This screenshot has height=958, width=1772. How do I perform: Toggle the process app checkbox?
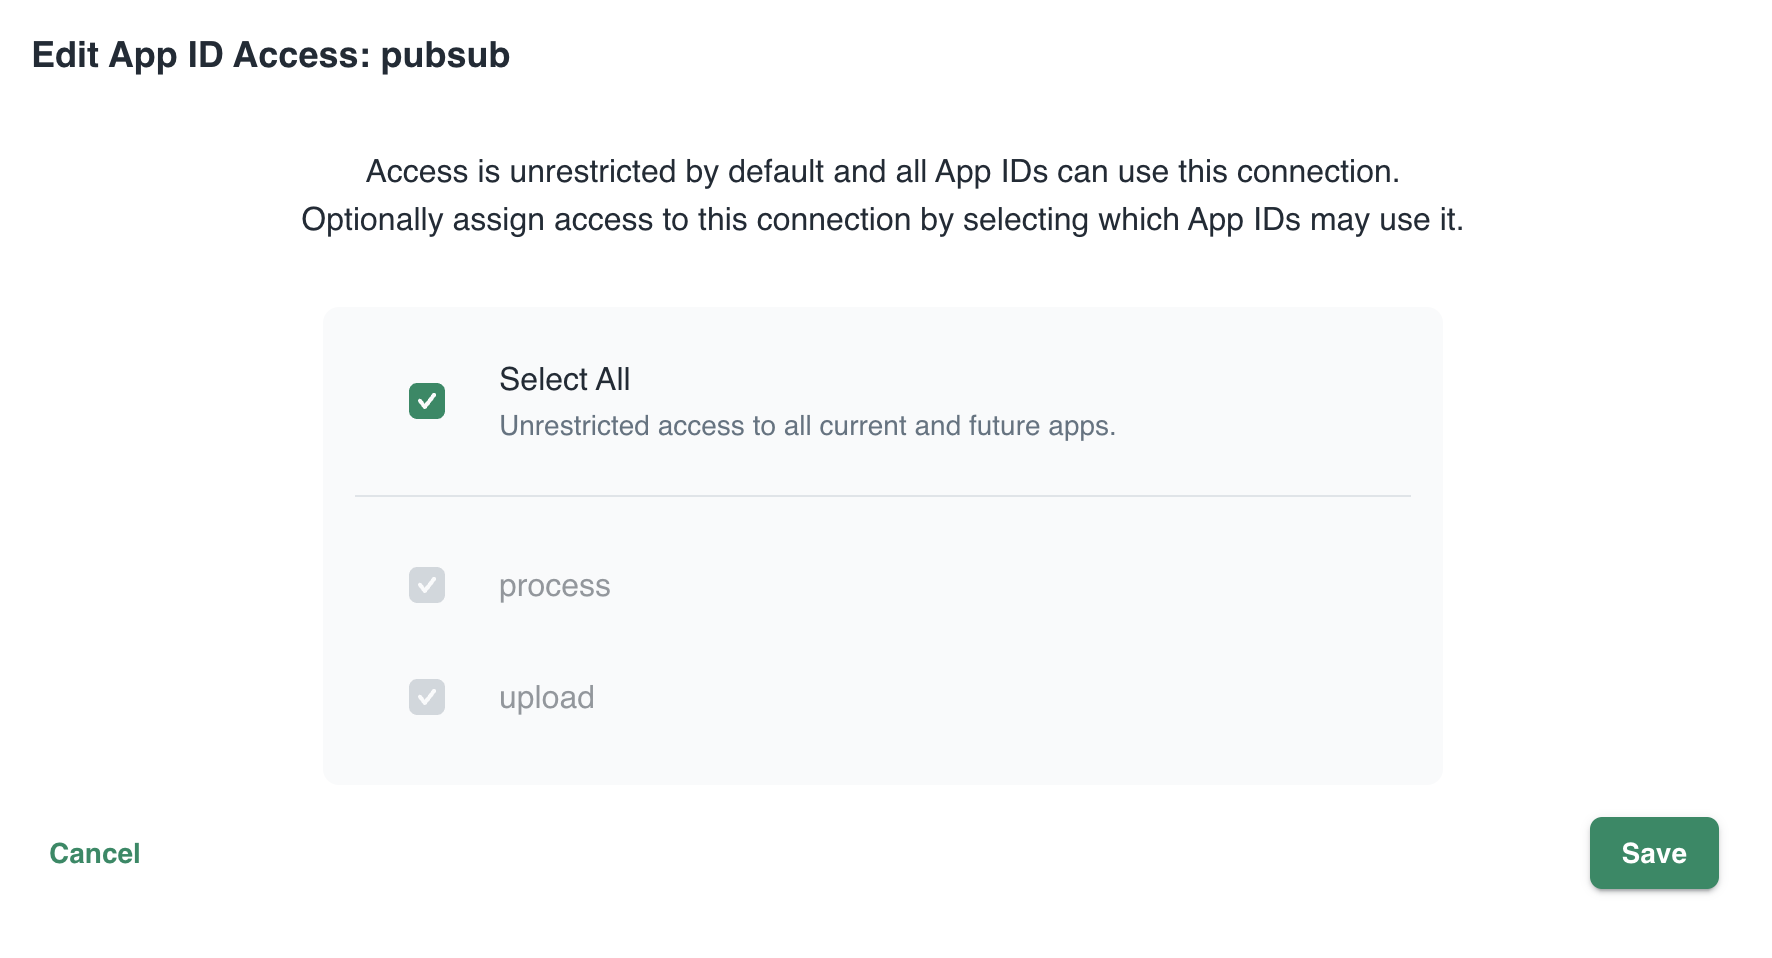[x=427, y=585]
